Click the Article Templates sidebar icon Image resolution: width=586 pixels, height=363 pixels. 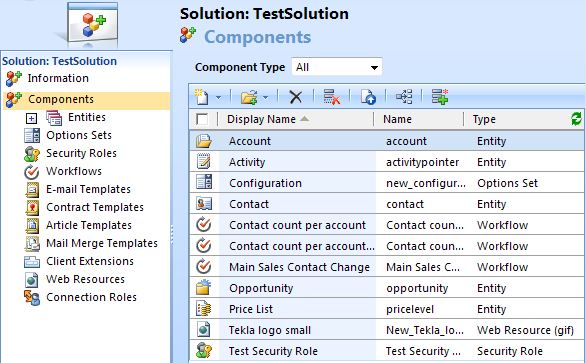click(32, 225)
